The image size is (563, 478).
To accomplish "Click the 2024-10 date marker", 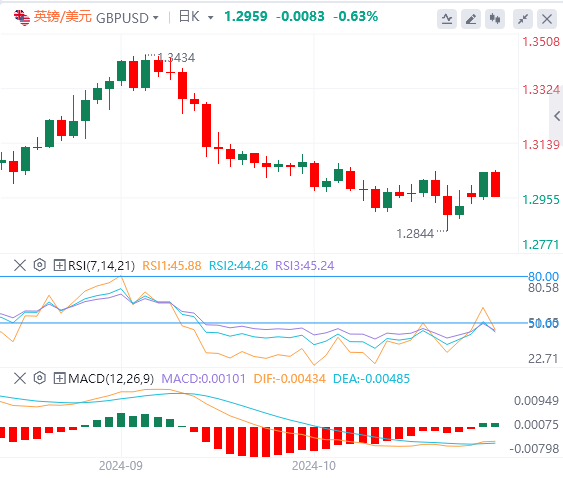I will point(314,466).
